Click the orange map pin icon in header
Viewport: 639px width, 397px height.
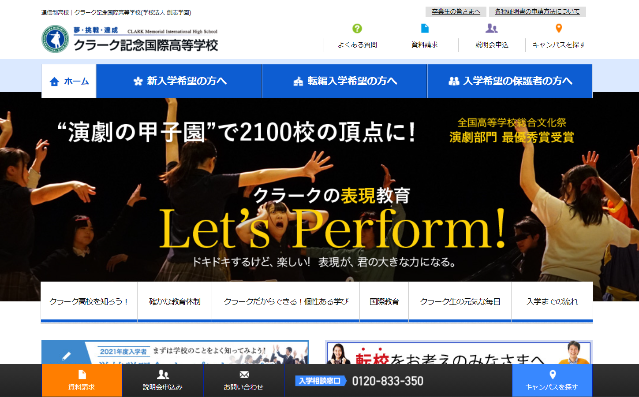(559, 29)
